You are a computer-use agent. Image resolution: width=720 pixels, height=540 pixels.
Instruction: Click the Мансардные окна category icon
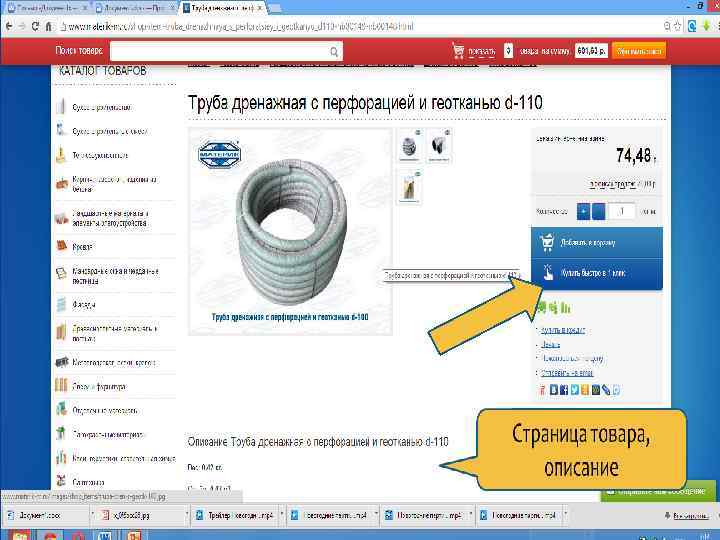[62, 274]
